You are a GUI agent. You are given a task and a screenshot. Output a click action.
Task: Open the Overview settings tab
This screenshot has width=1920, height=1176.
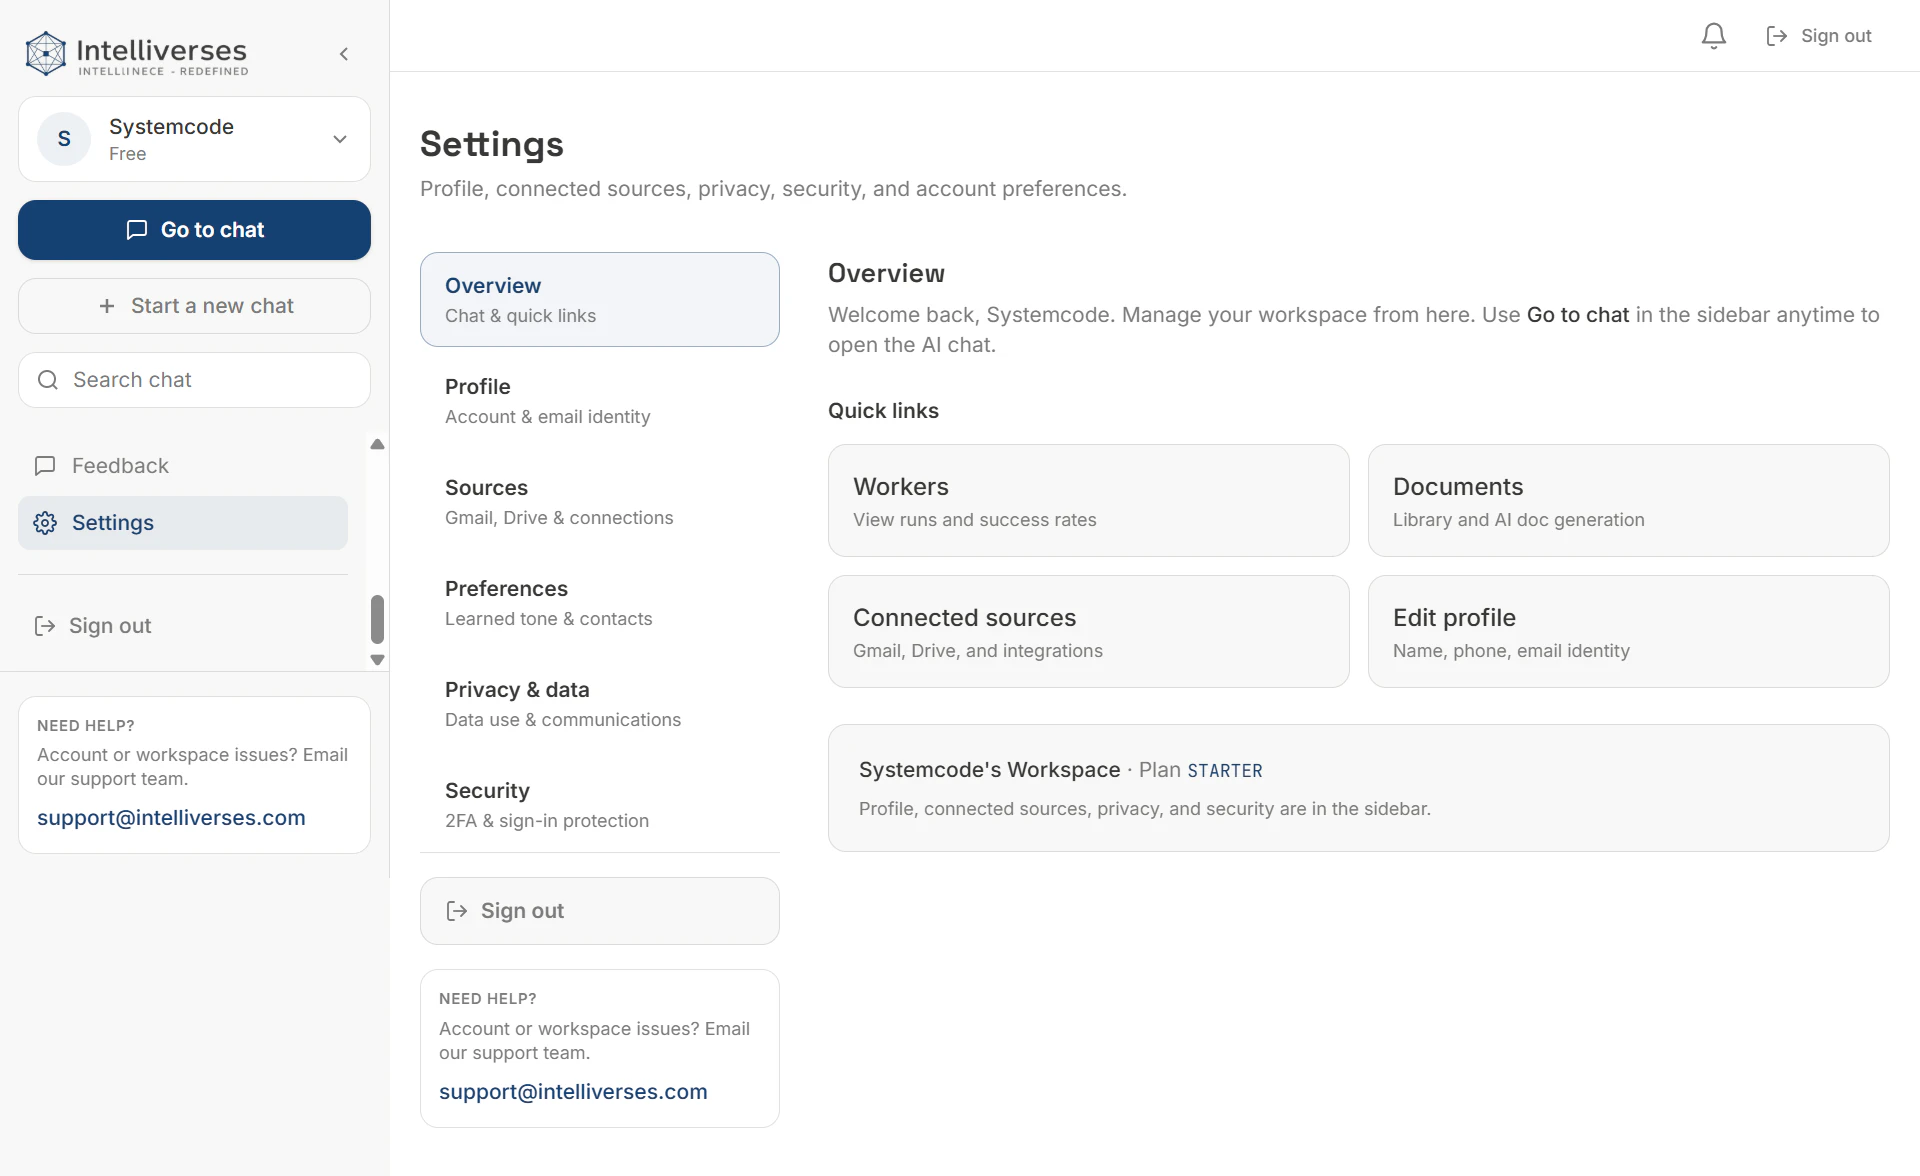600,300
